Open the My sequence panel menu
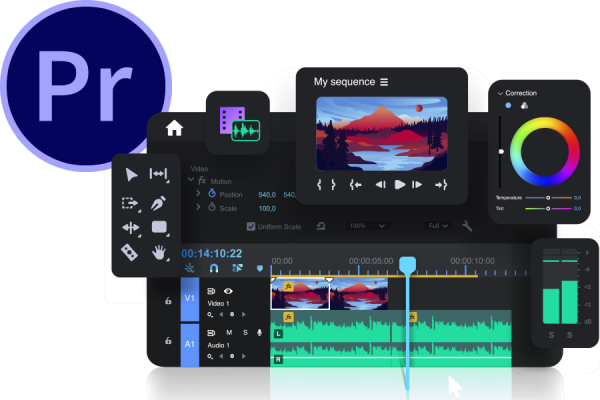This screenshot has height=400, width=600. (384, 82)
